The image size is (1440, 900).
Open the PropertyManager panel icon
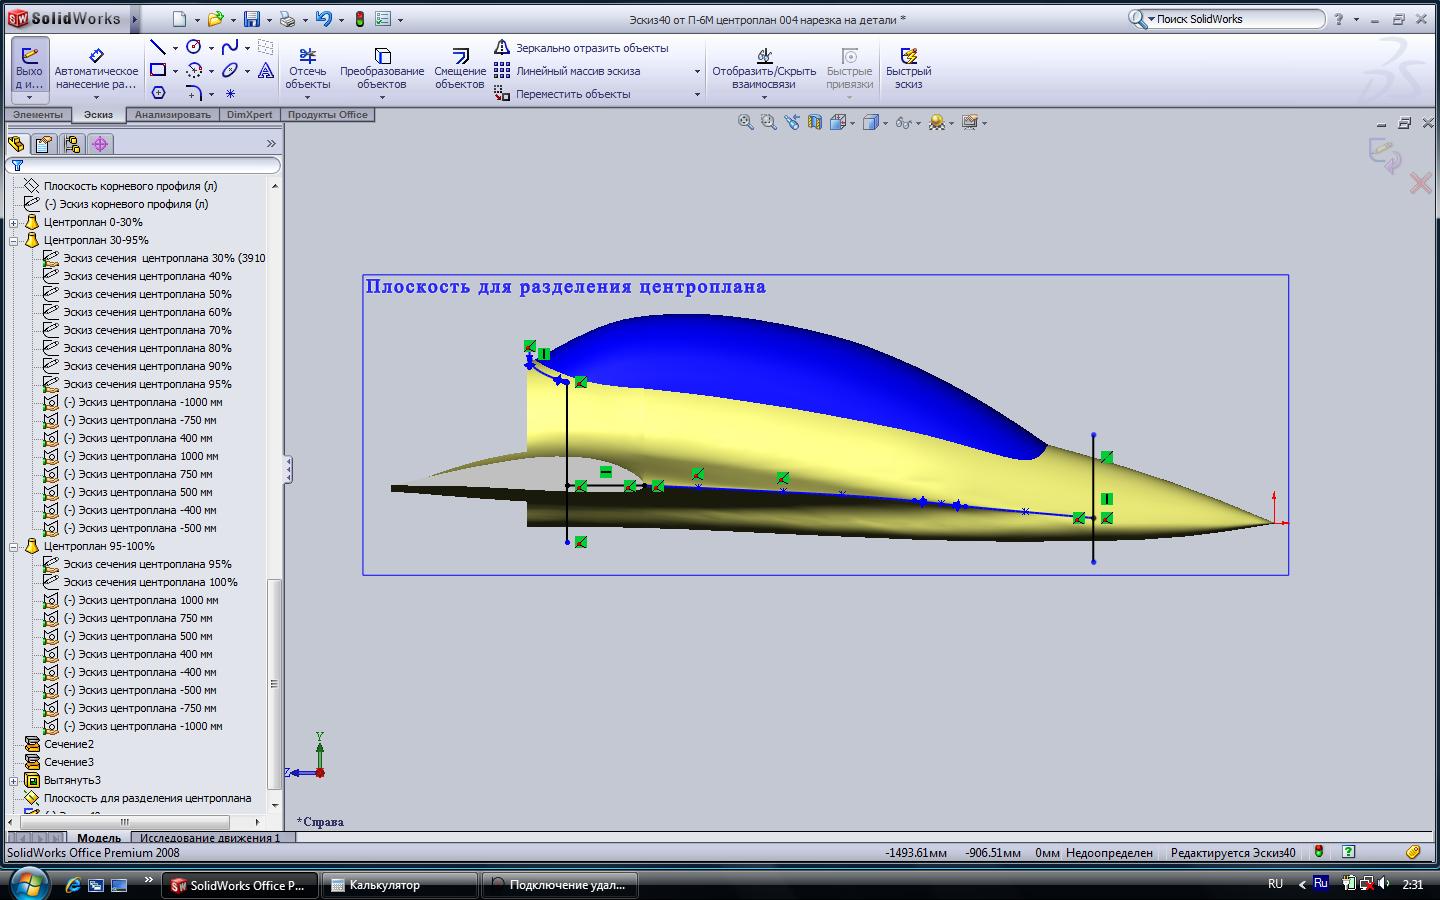[44, 144]
